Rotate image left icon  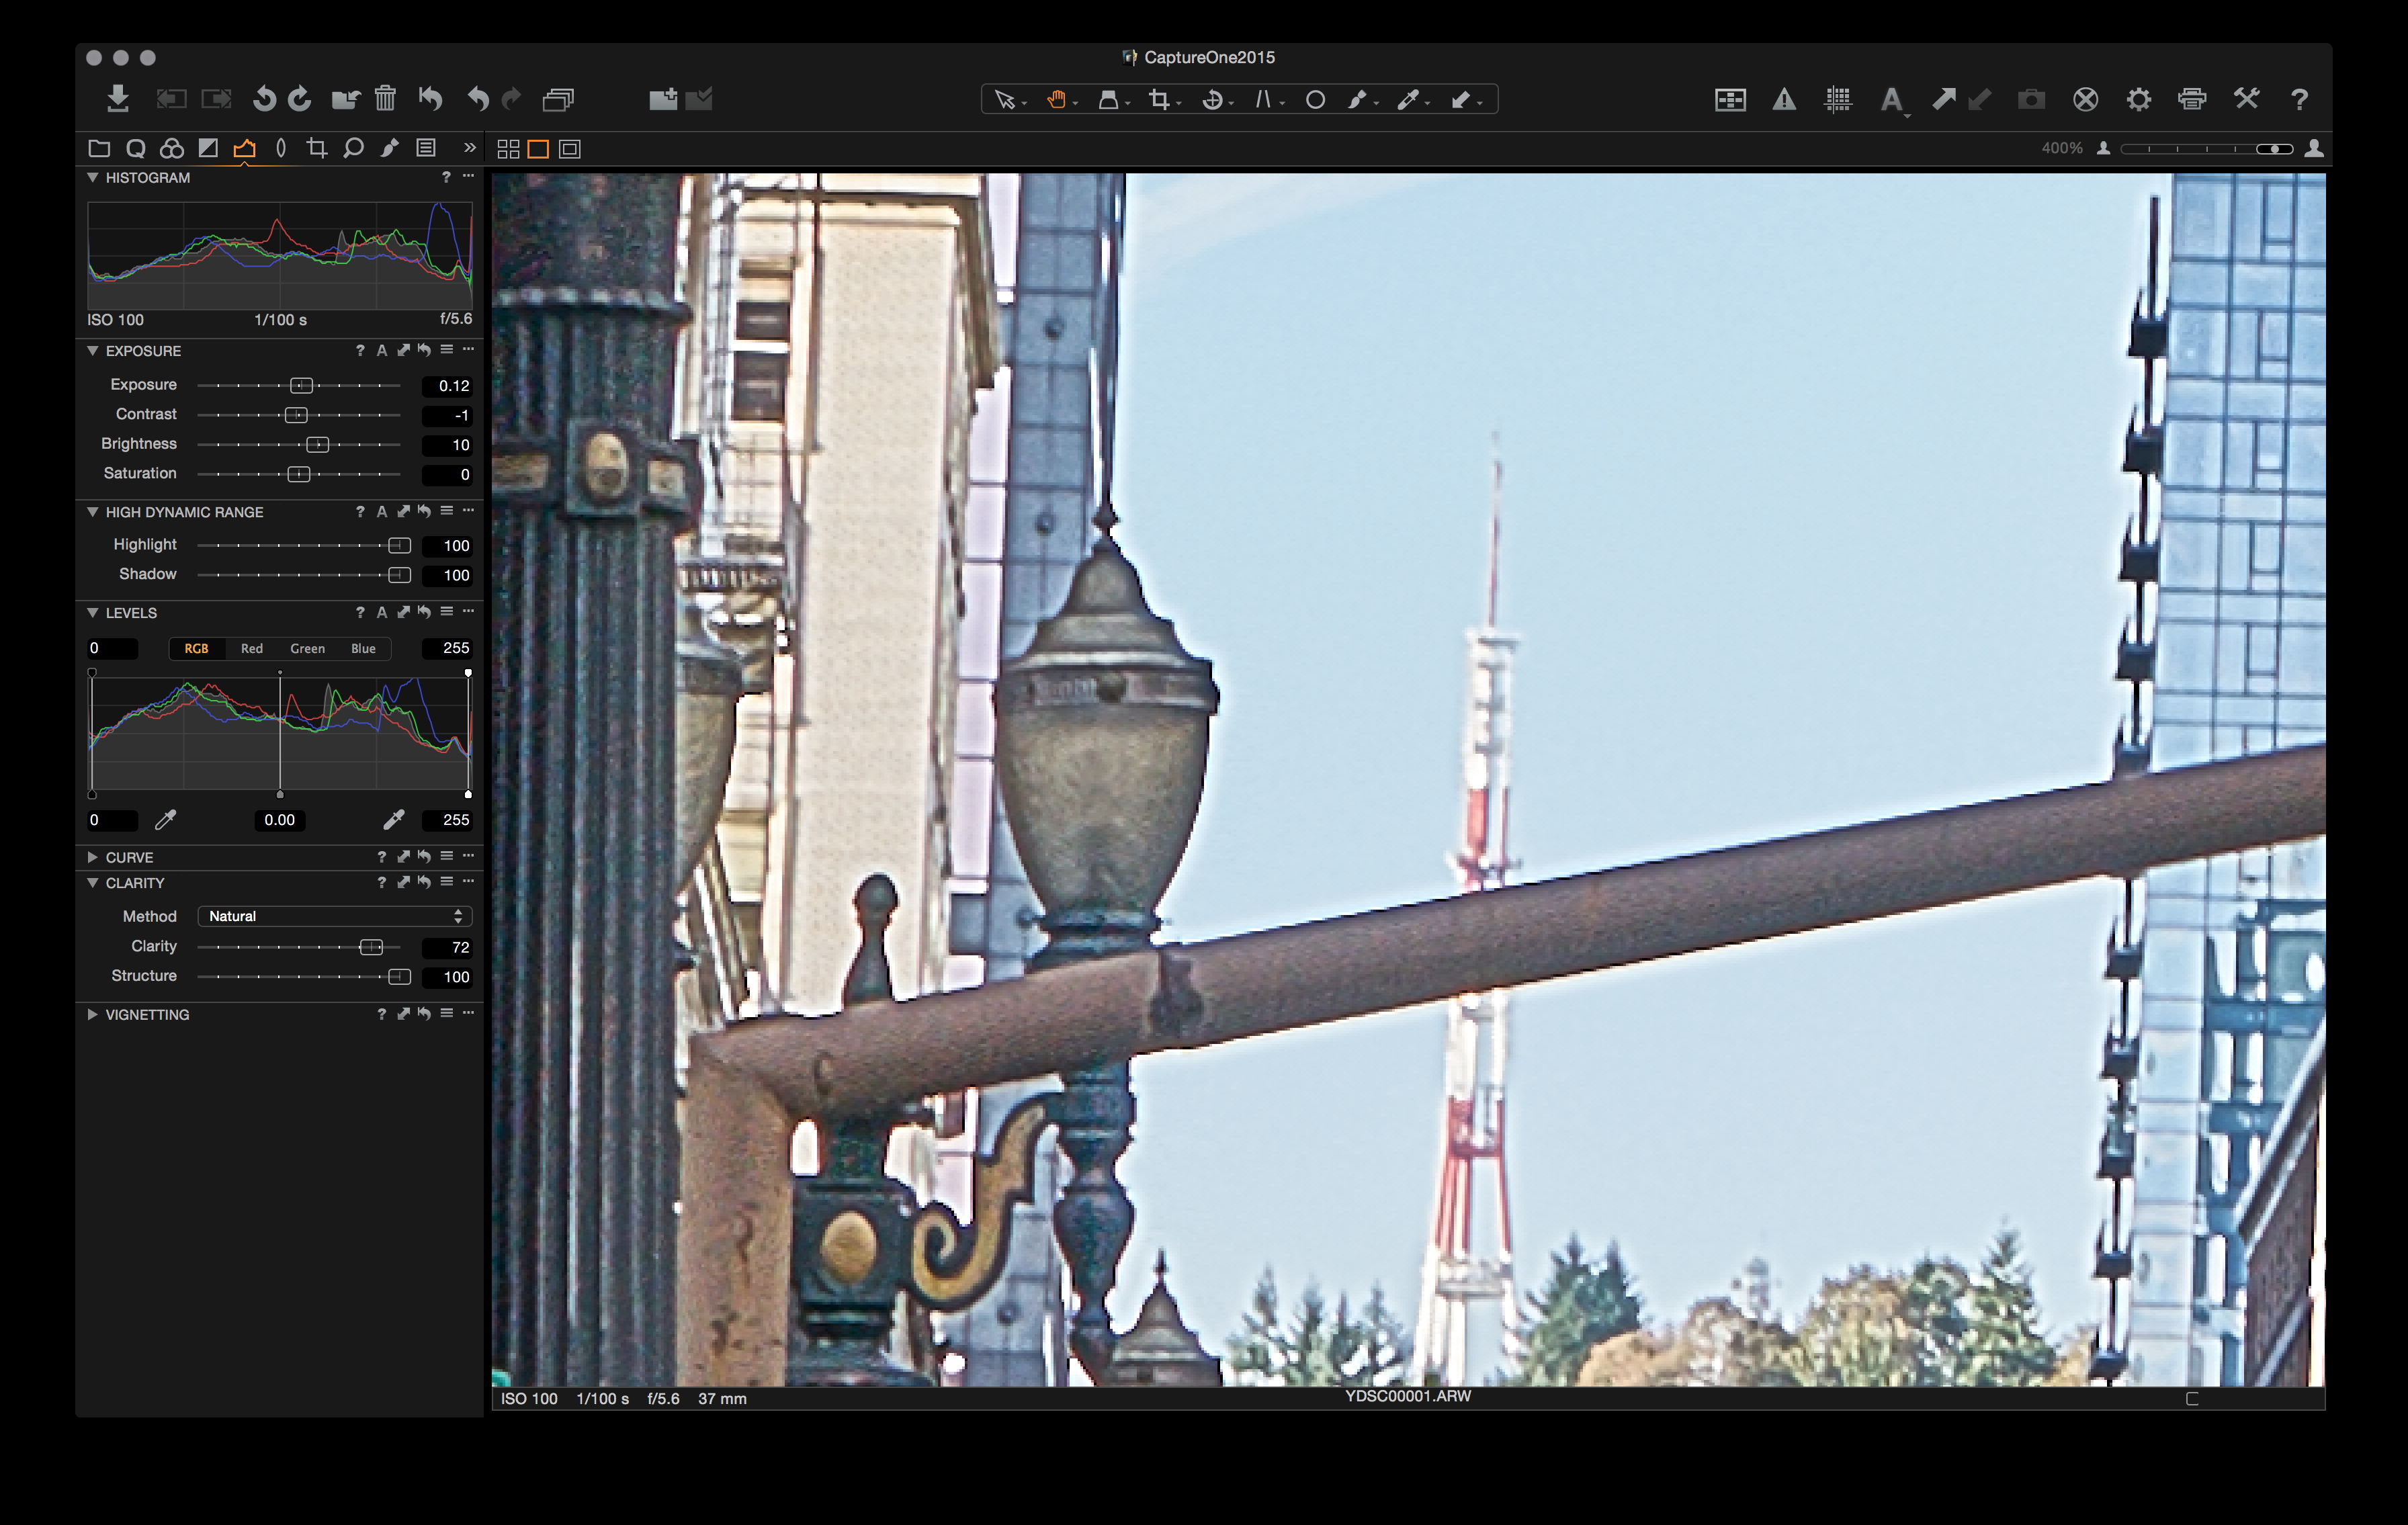(264, 98)
